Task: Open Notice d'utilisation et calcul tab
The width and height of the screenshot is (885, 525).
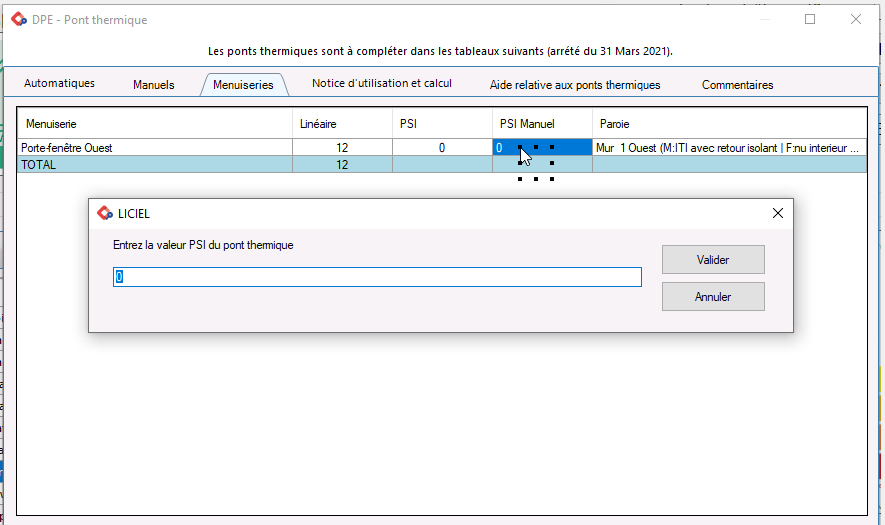Action: [x=382, y=84]
